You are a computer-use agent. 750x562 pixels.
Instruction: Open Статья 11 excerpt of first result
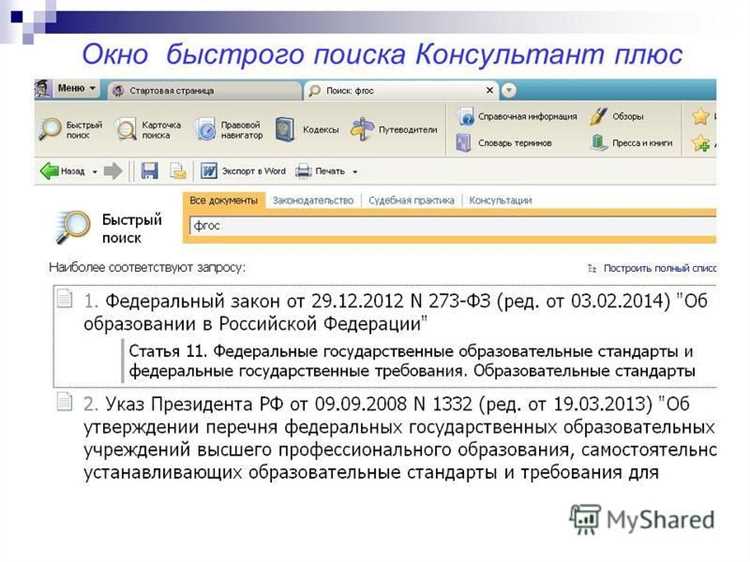click(x=411, y=361)
